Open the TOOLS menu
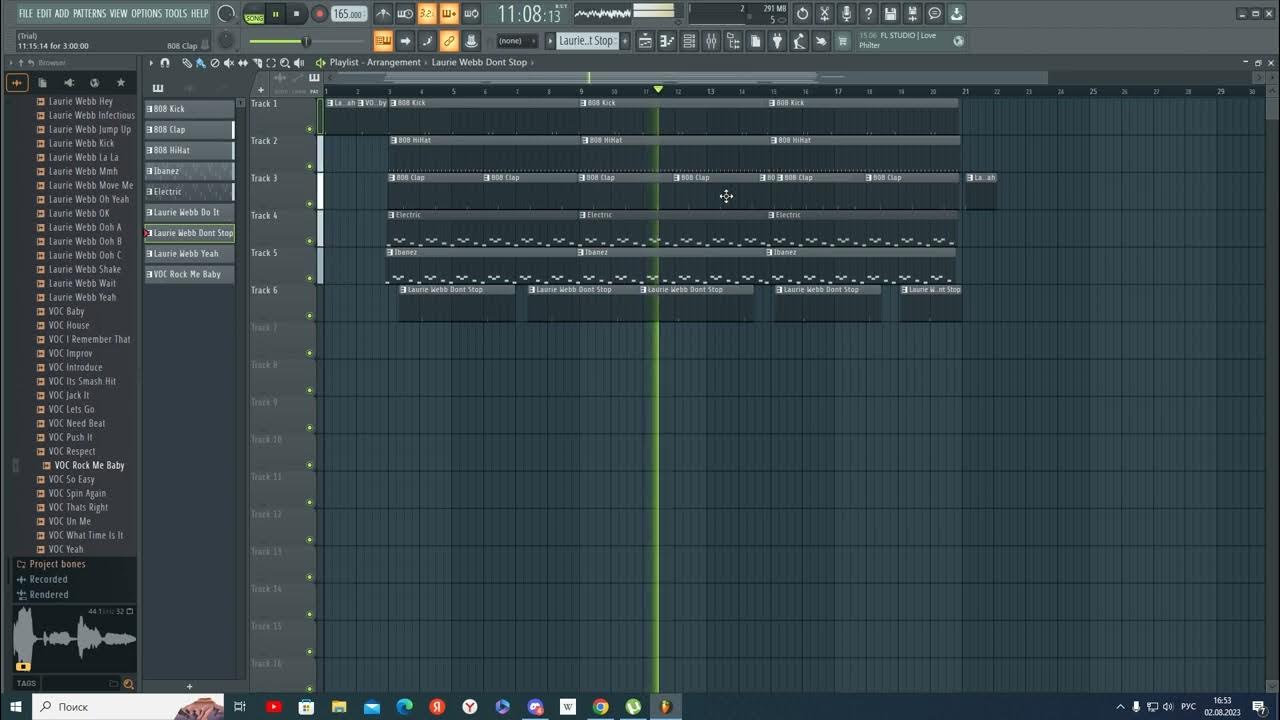The width and height of the screenshot is (1280, 720). point(176,13)
